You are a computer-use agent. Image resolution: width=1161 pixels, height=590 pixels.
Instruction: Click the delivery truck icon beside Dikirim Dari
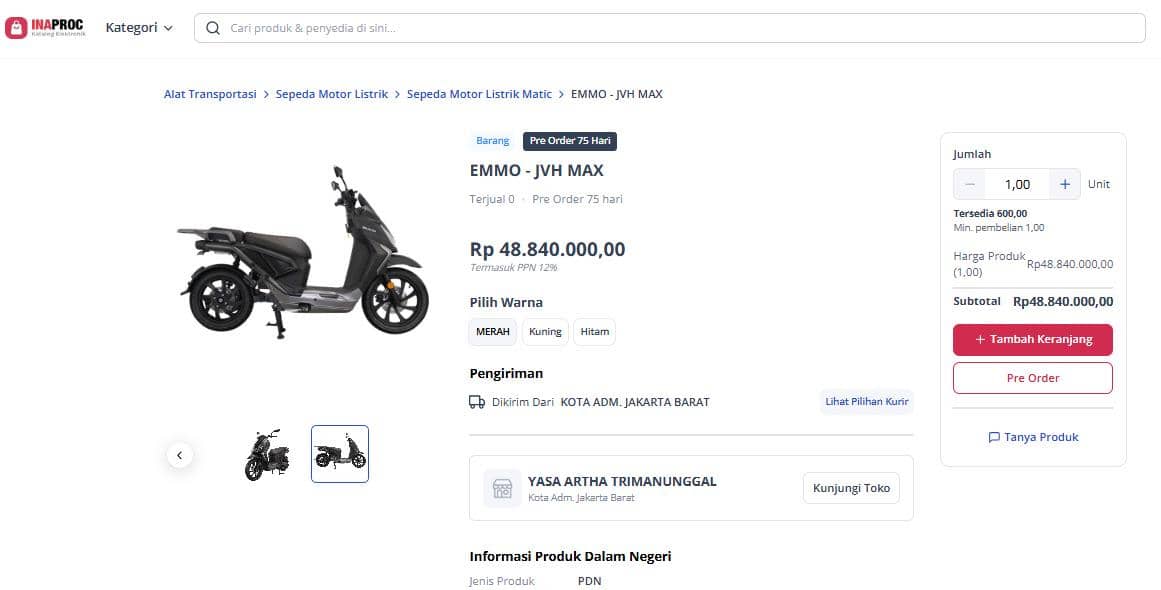click(x=477, y=401)
